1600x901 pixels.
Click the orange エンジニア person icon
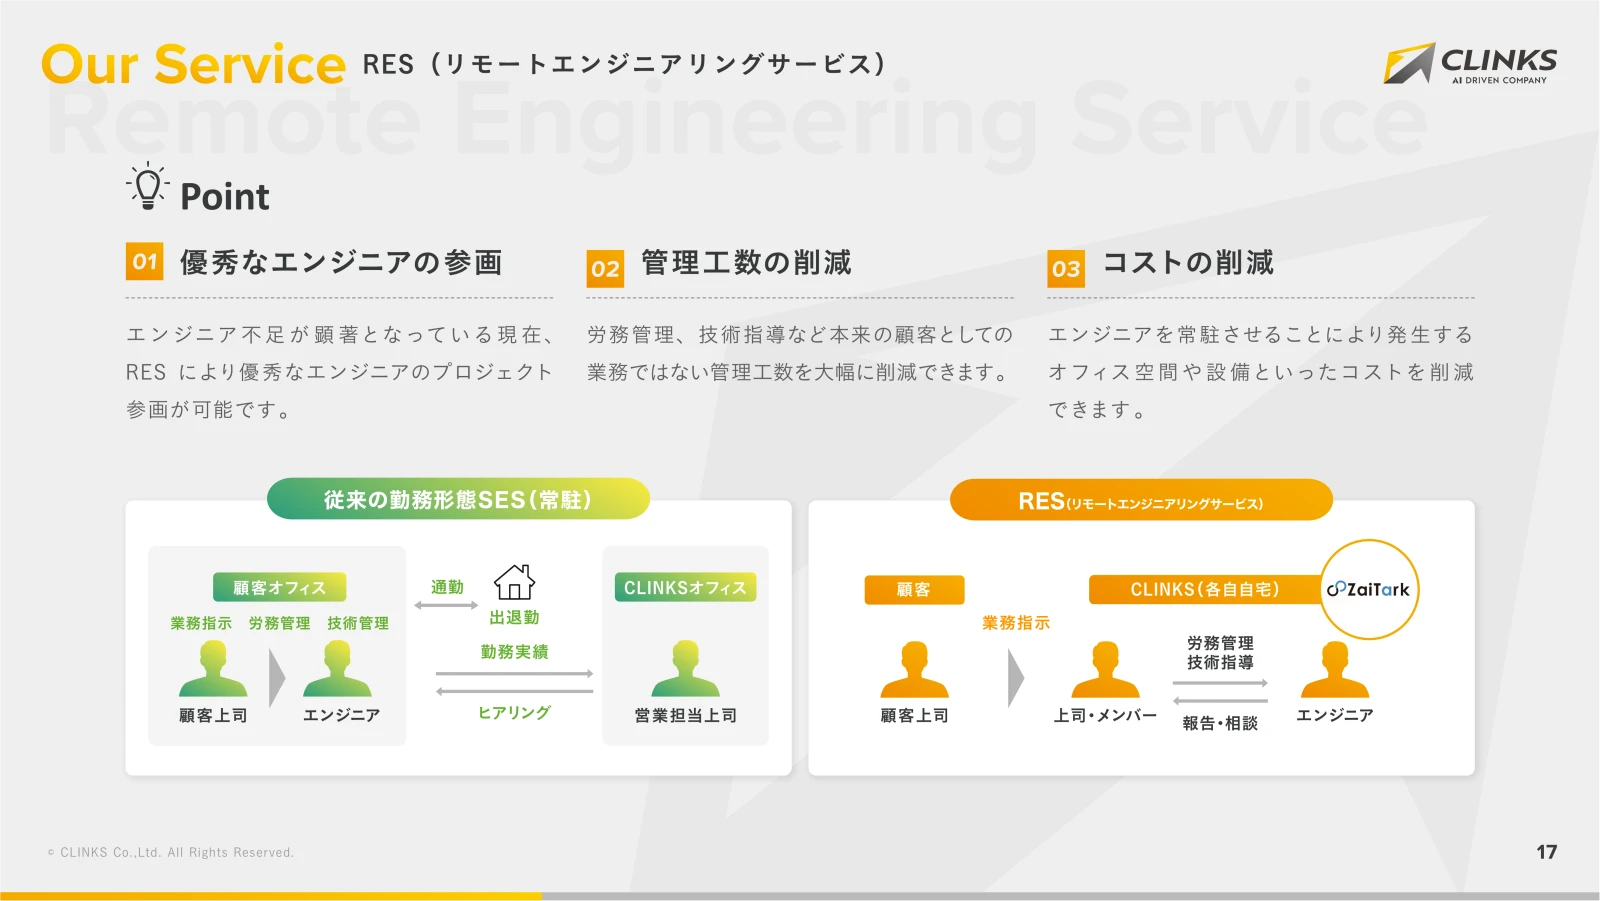(x=1334, y=669)
